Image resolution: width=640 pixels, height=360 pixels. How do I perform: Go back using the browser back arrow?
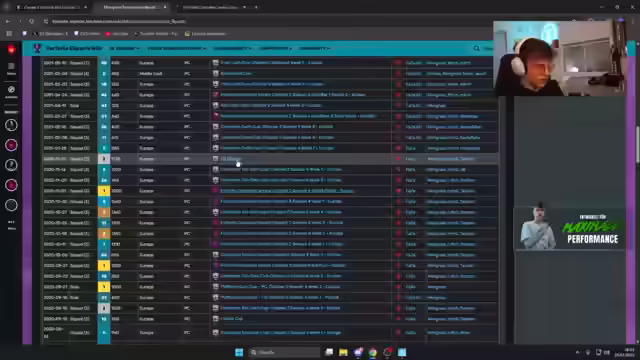coord(8,21)
